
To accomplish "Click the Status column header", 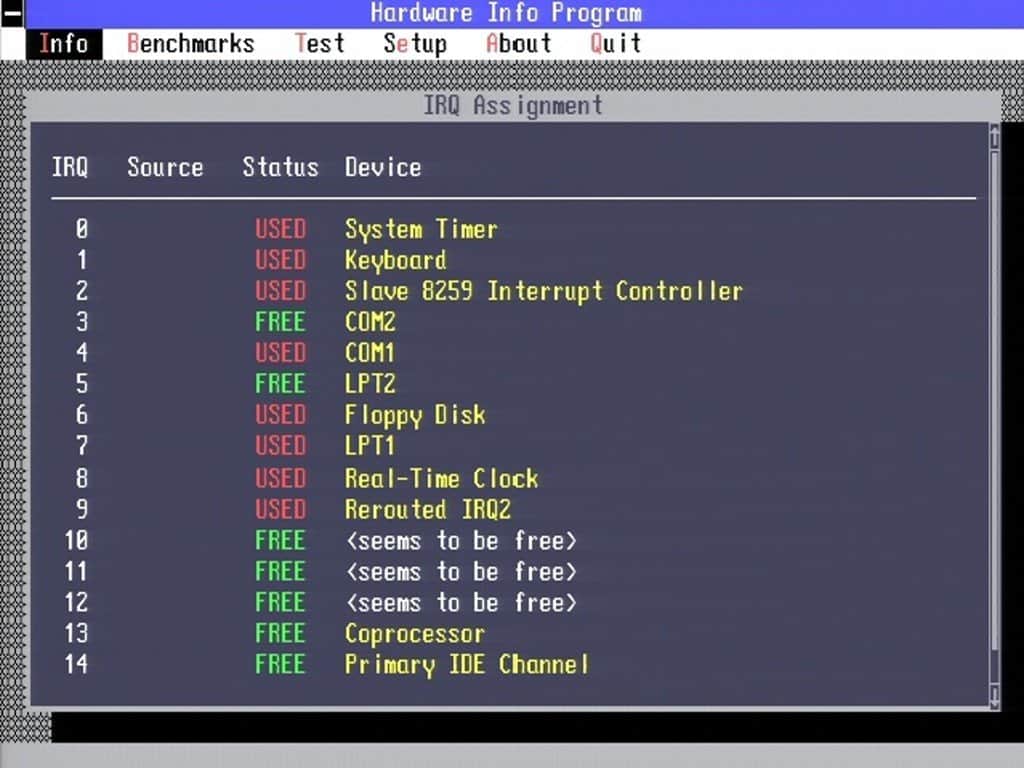I will [x=280, y=167].
